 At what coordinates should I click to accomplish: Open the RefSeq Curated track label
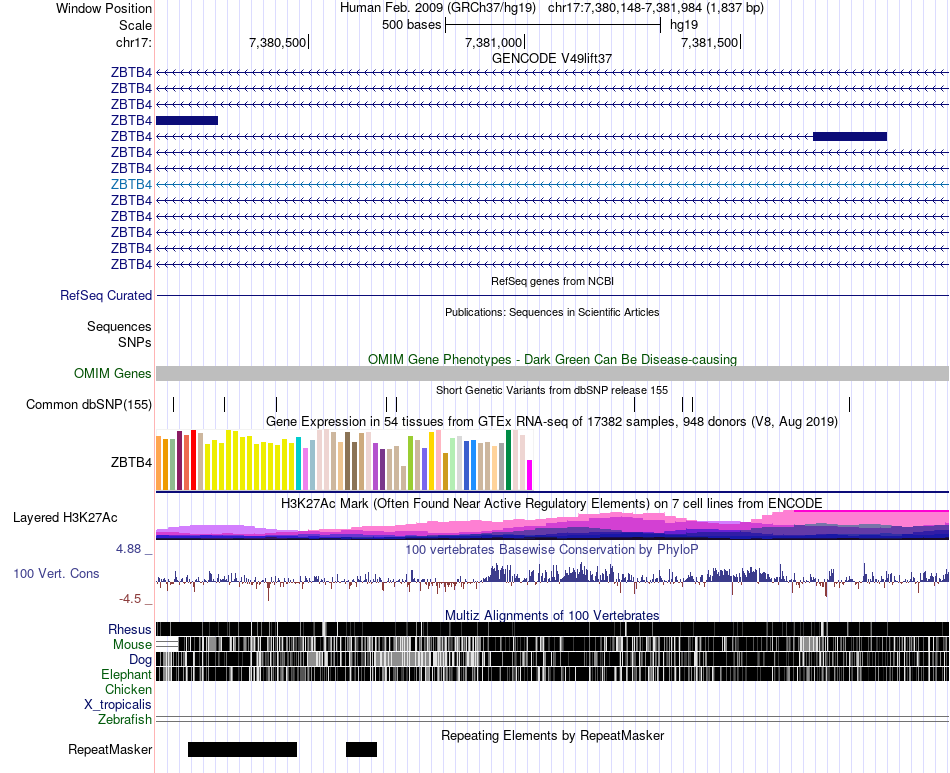[x=106, y=296]
